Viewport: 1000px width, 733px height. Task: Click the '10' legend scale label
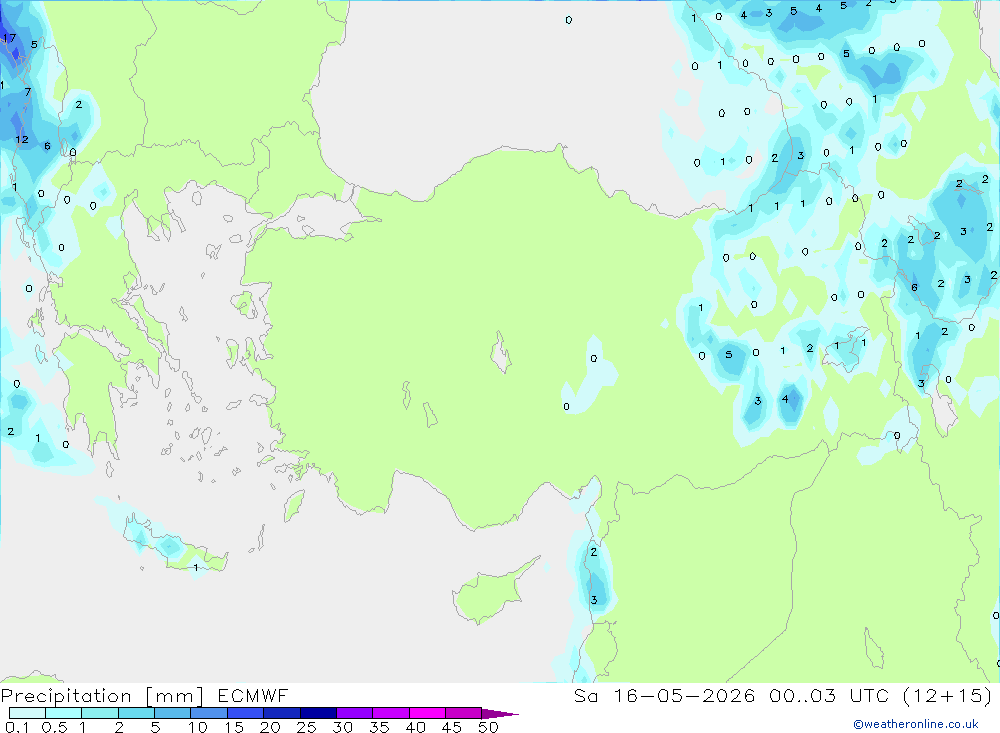(x=198, y=727)
